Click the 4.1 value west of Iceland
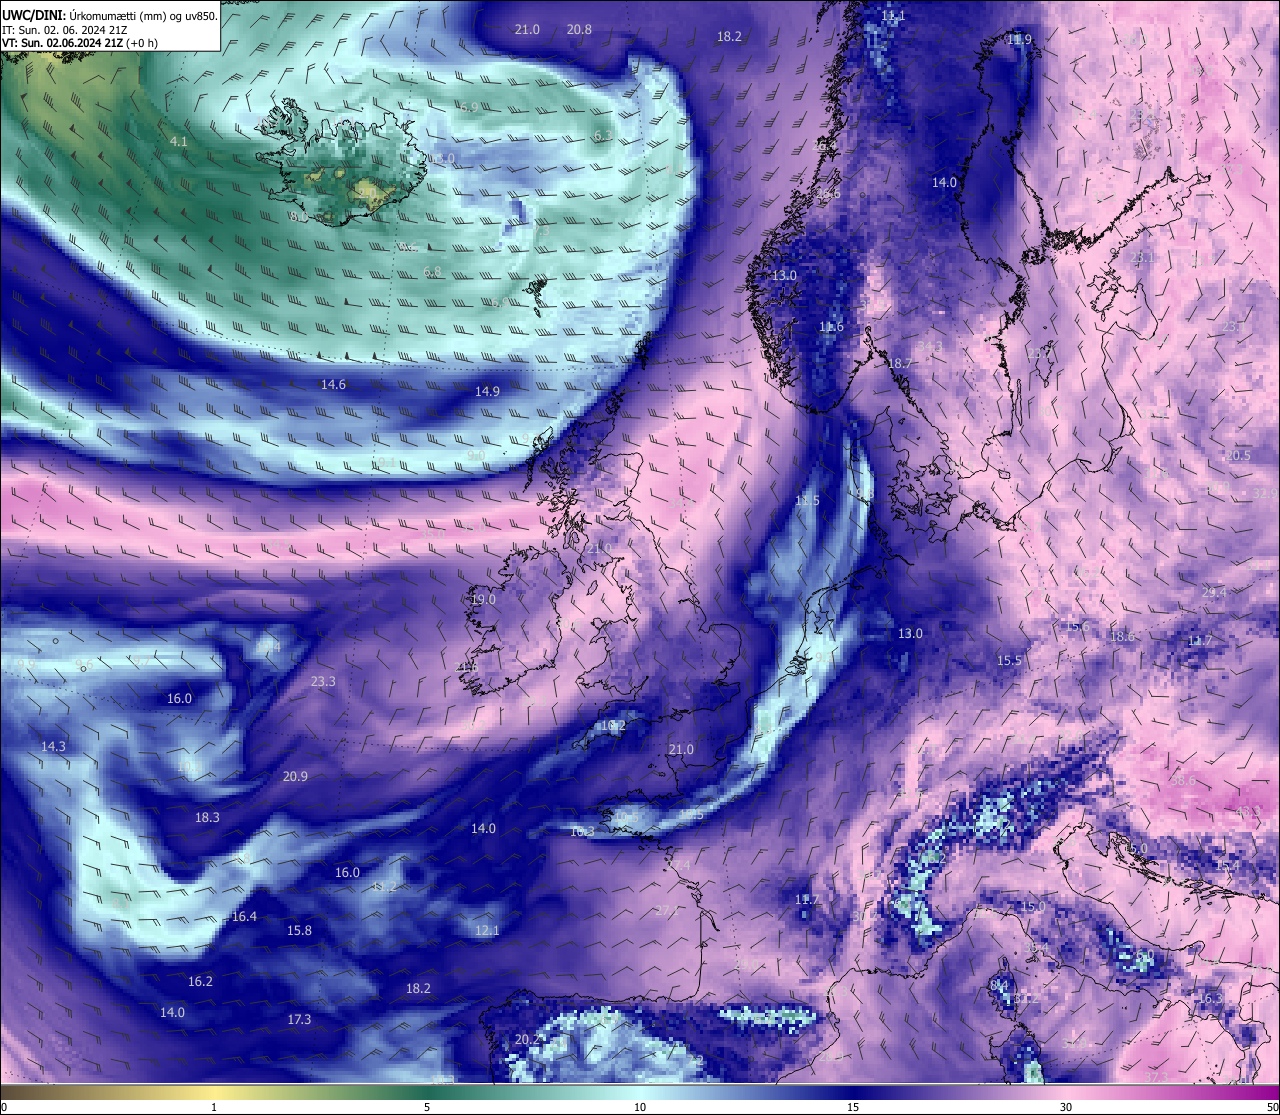Viewport: 1280px width, 1115px height. pyautogui.click(x=178, y=142)
